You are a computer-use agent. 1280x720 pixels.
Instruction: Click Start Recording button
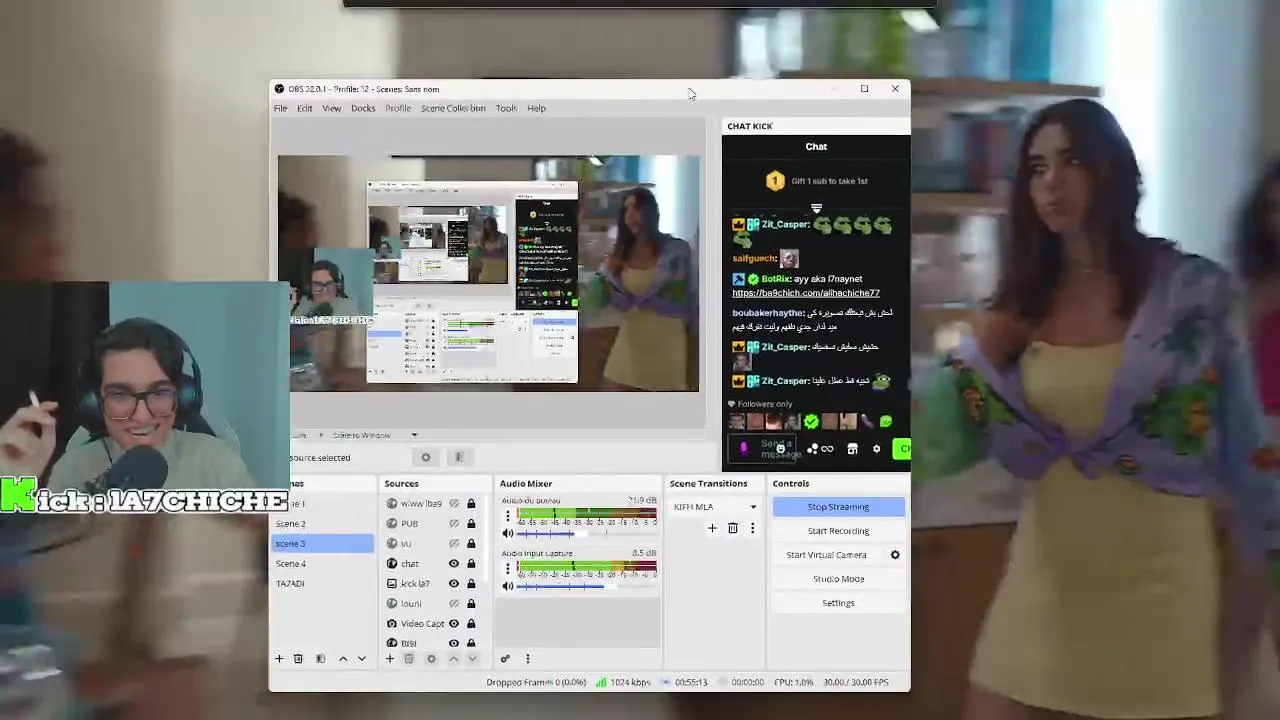[x=838, y=531]
